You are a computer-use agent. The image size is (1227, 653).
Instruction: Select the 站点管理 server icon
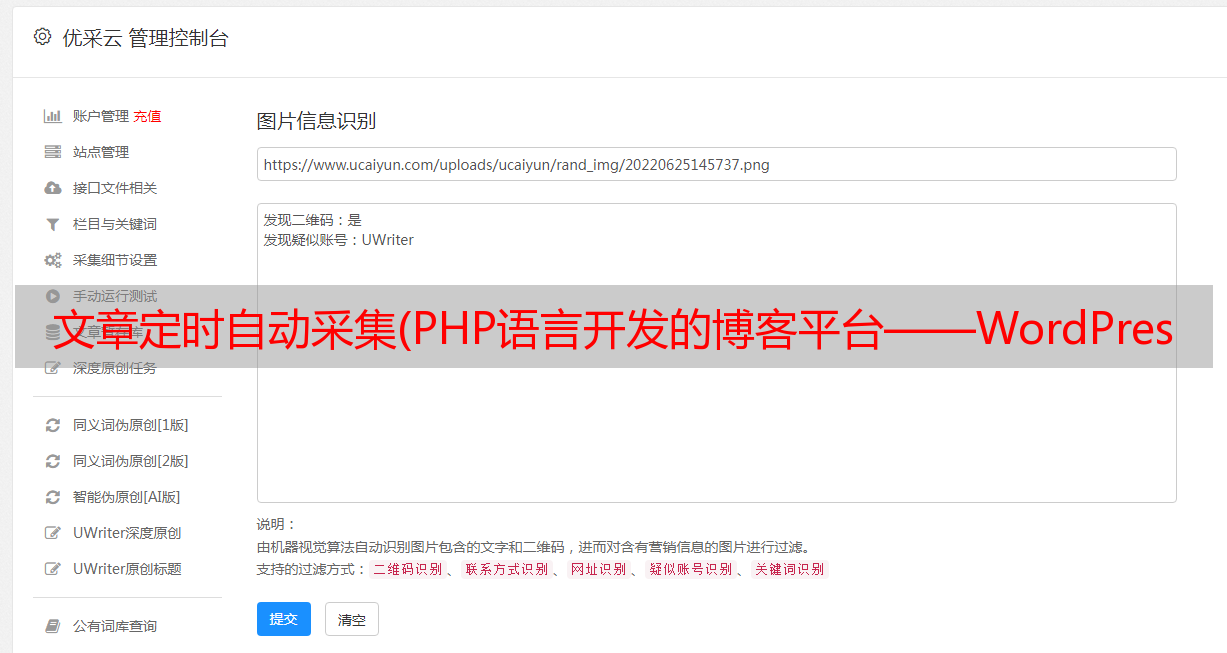53,152
